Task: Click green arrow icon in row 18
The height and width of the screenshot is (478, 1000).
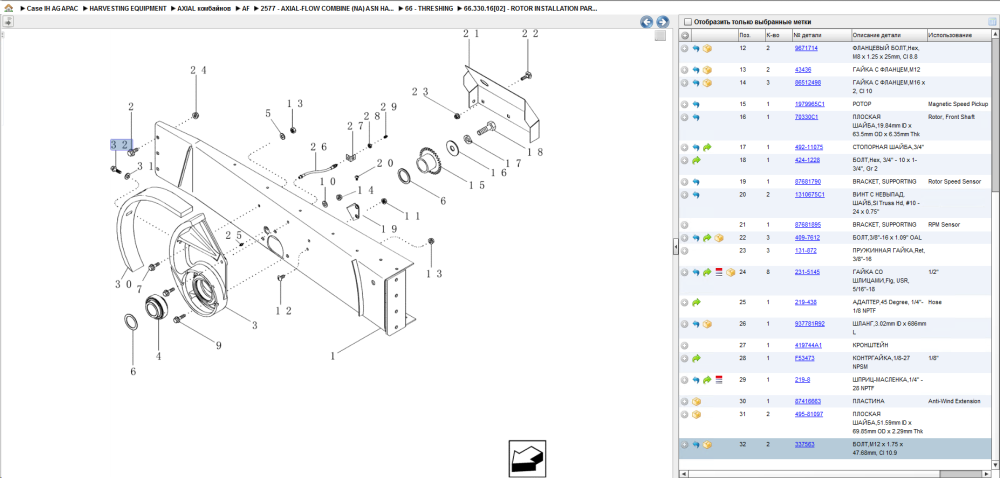Action: pos(696,160)
